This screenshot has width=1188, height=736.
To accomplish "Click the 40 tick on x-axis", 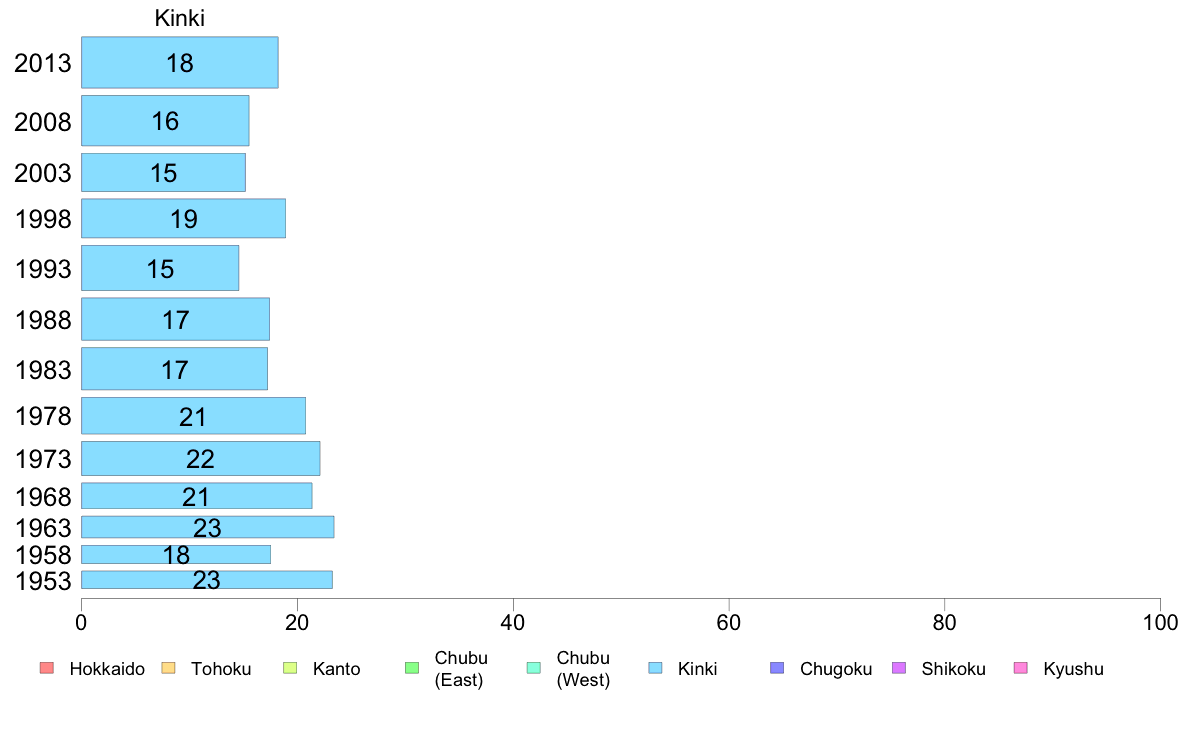I will pyautogui.click(x=513, y=623).
